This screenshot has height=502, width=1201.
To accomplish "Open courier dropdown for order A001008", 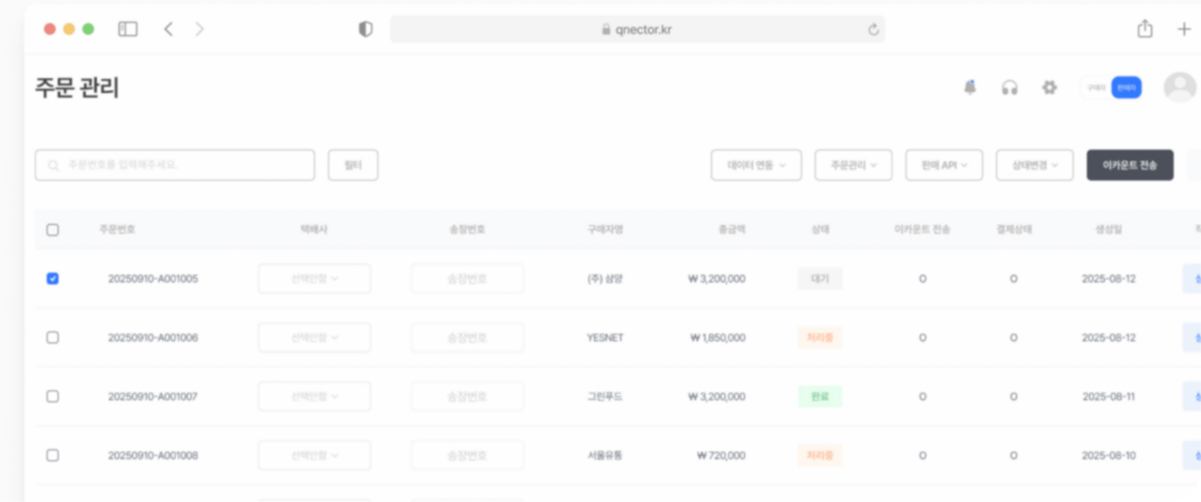I will click(x=314, y=455).
